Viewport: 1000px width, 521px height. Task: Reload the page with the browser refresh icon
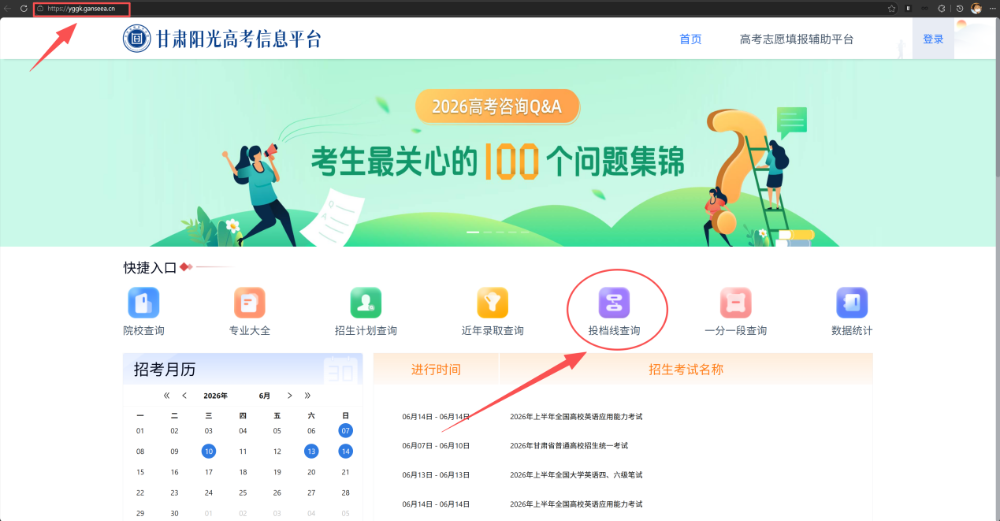(x=24, y=8)
